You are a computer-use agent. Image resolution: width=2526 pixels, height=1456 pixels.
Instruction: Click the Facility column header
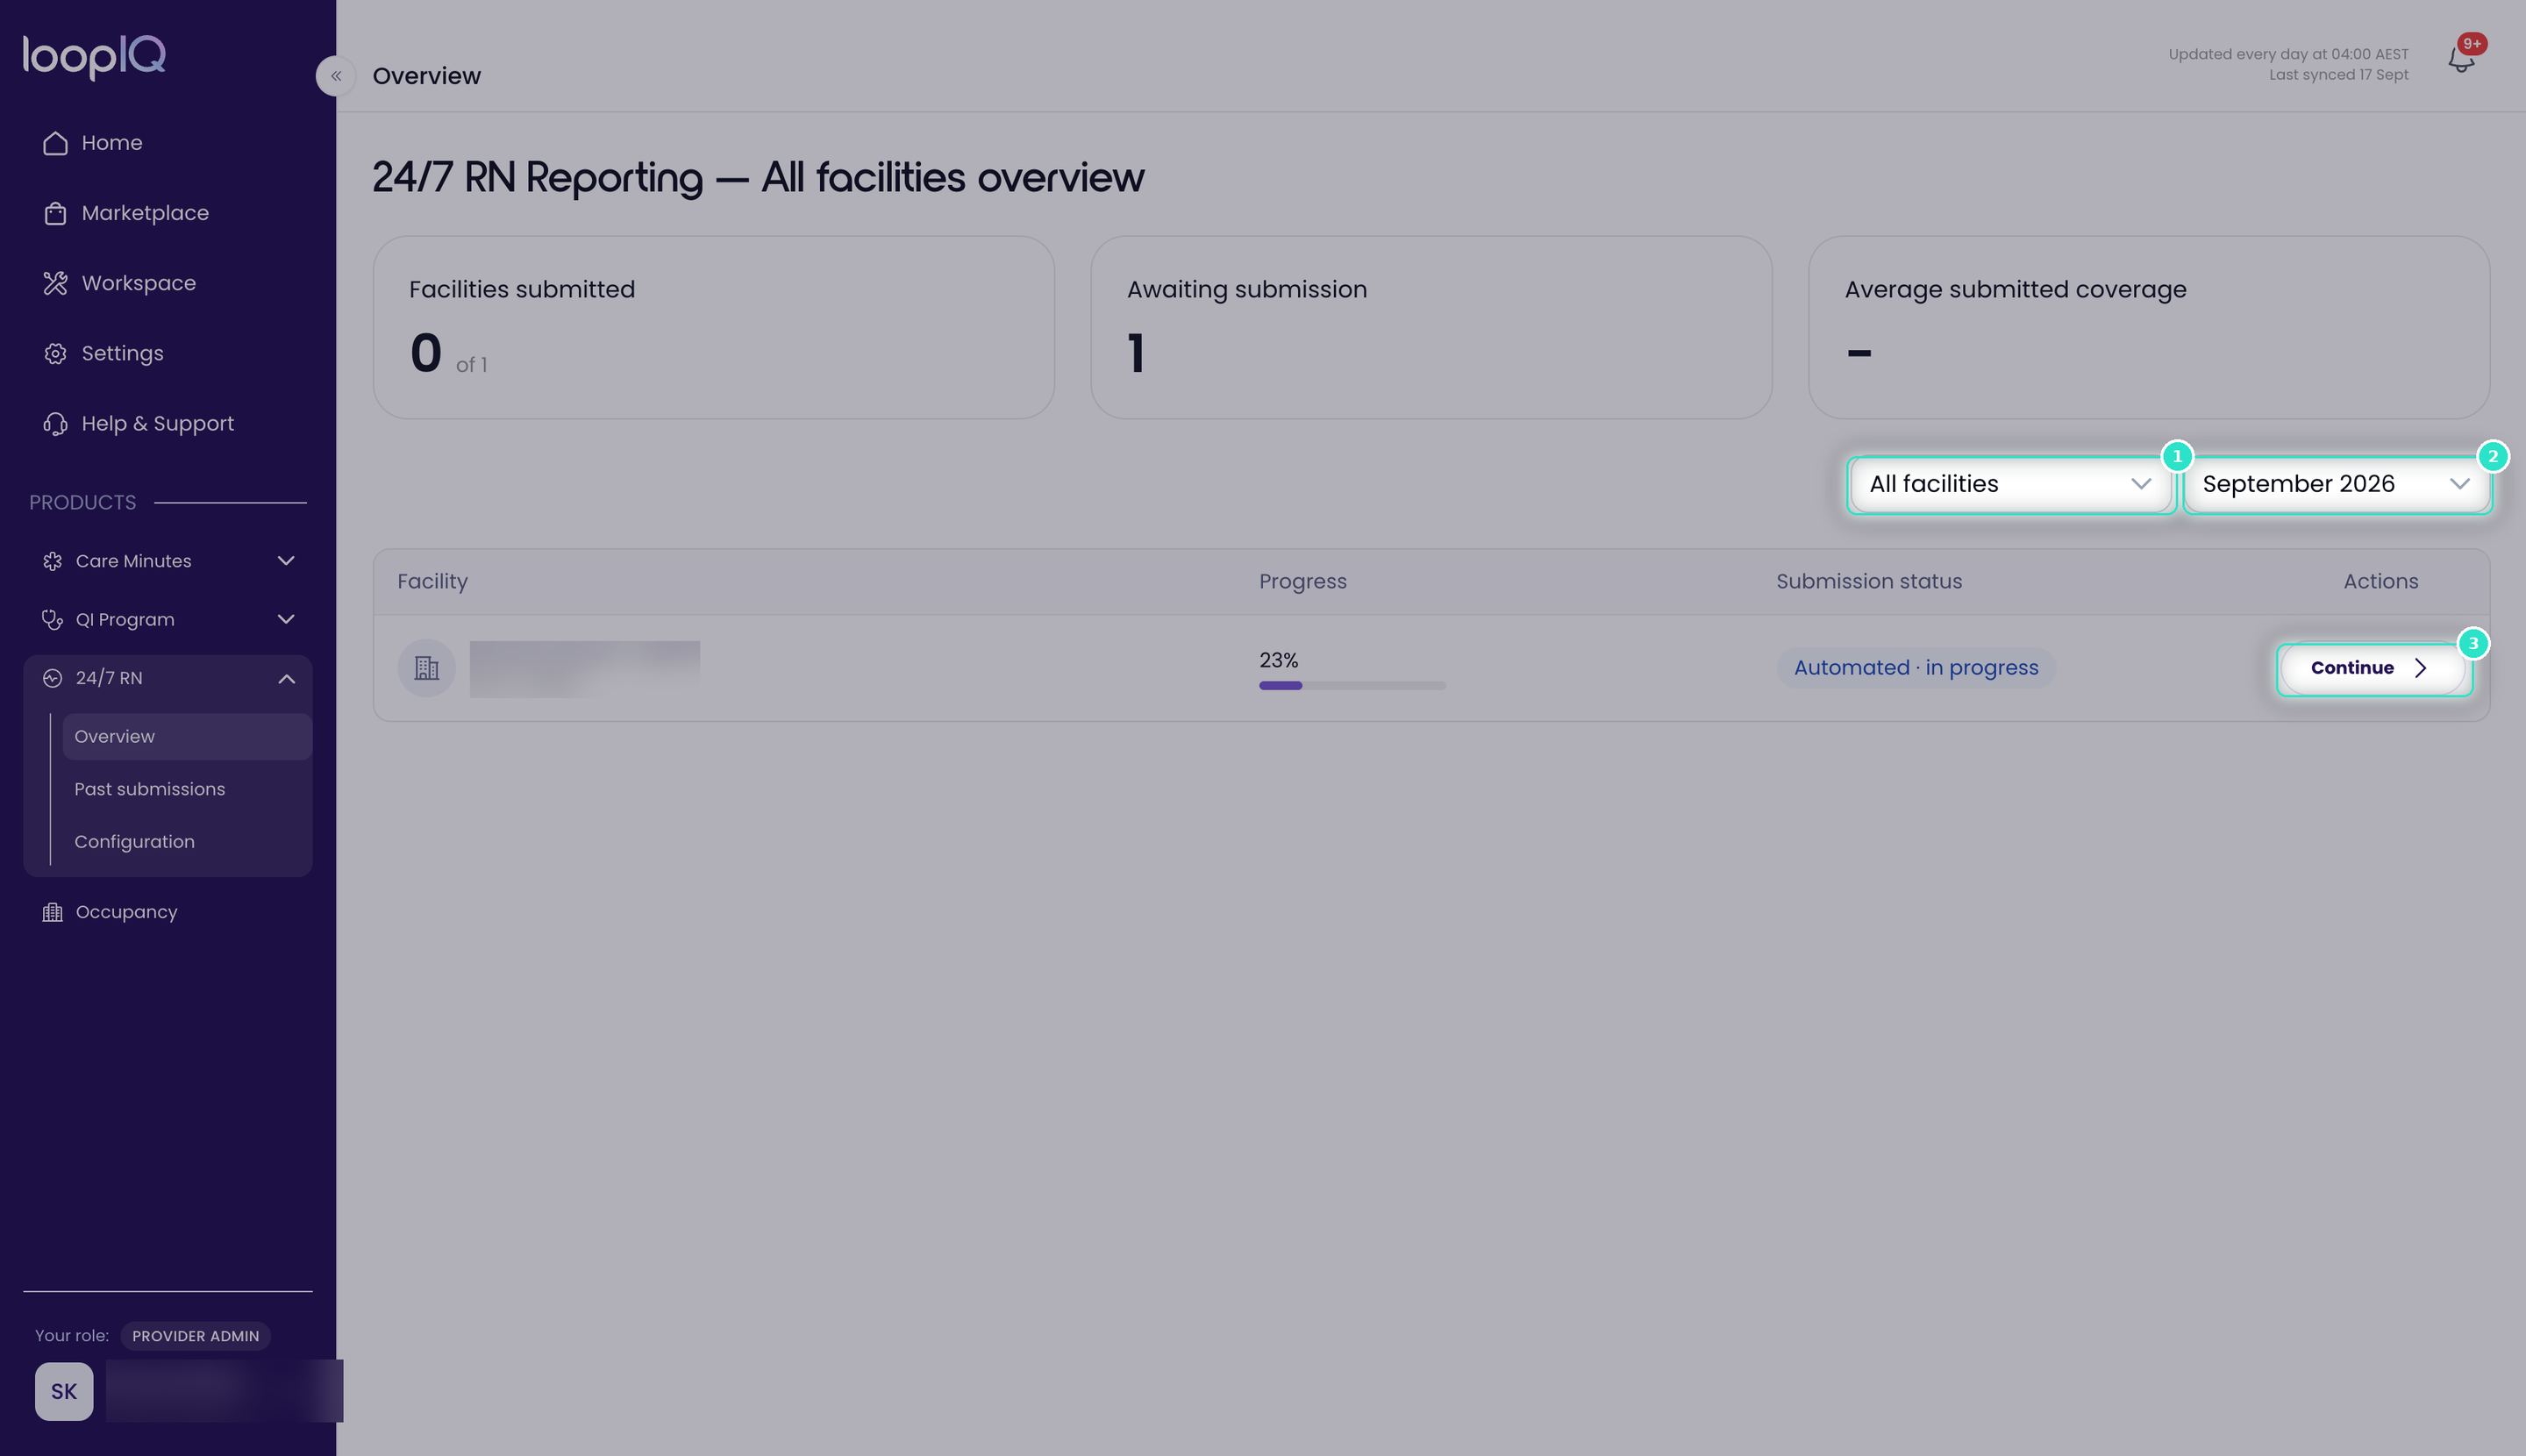[432, 582]
